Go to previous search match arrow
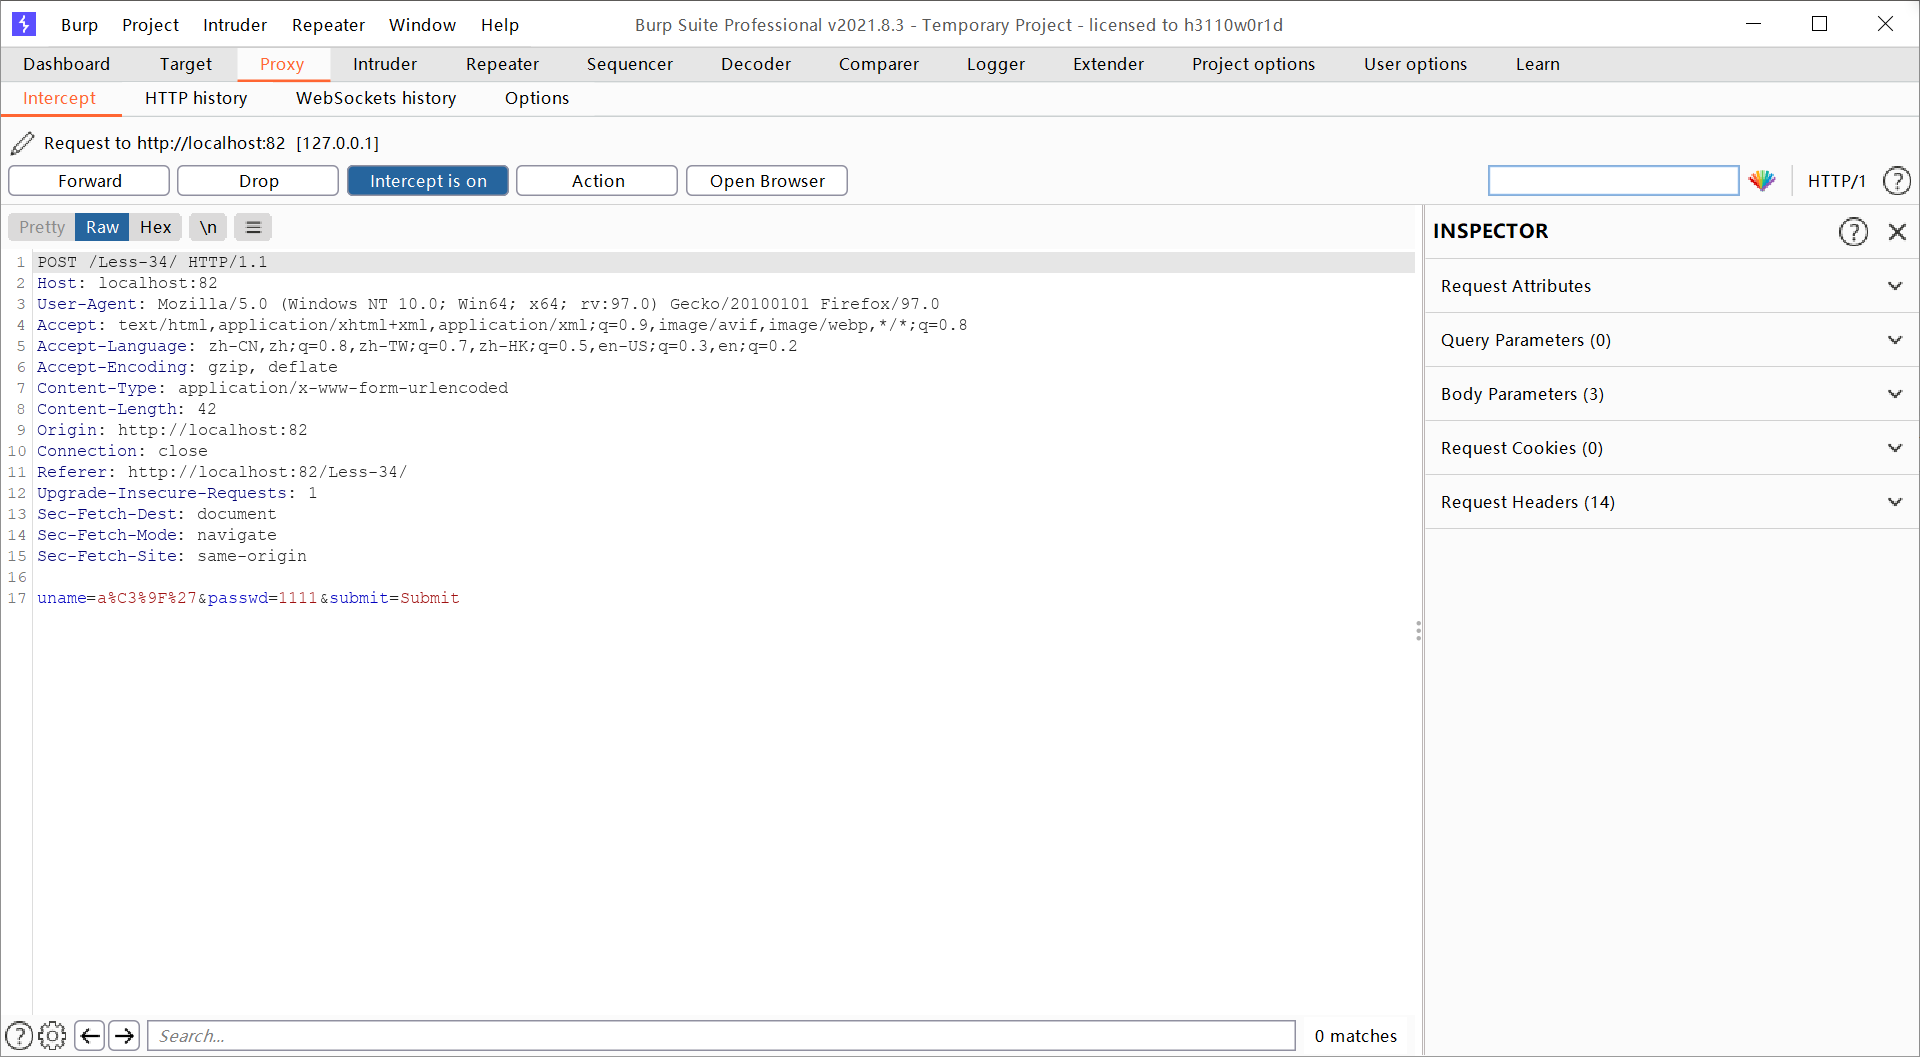Viewport: 1920px width, 1057px height. tap(90, 1036)
